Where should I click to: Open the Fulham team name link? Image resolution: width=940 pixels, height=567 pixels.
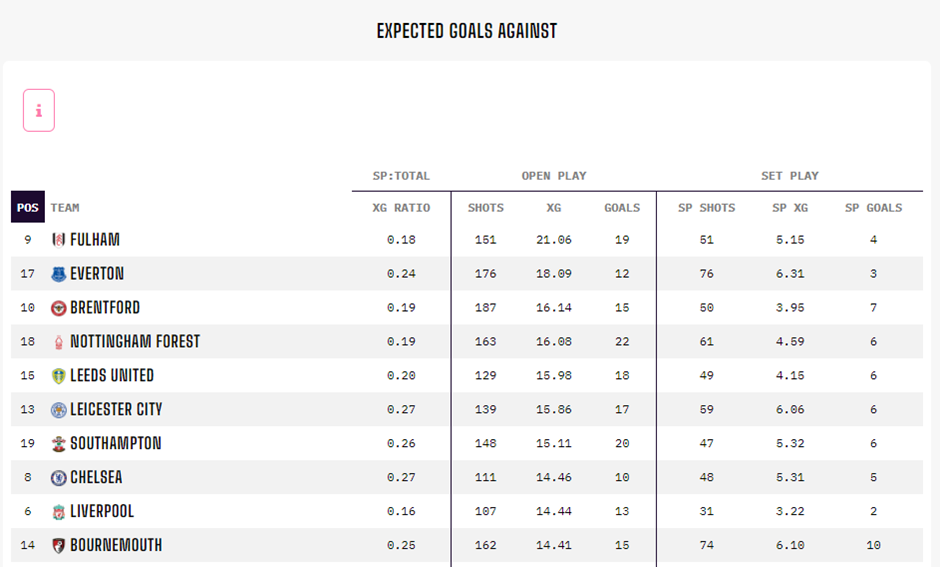coord(95,240)
